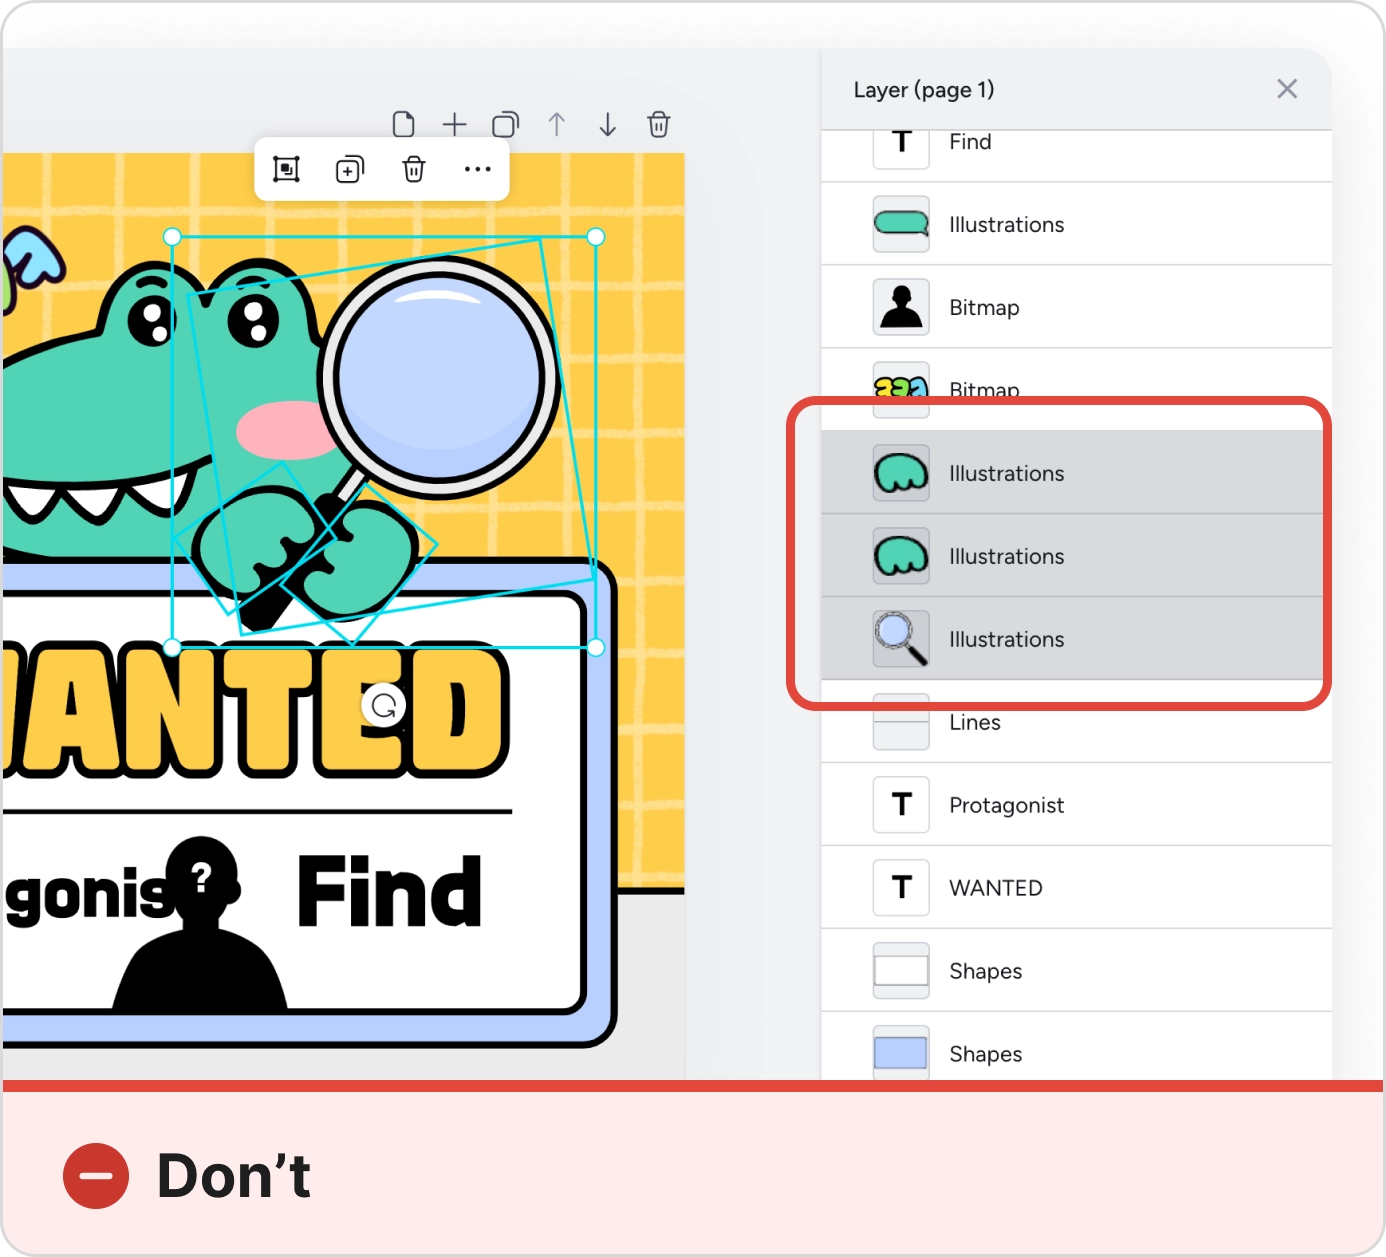The image size is (1386, 1257).
Task: Open more options ellipsis in floating toolbar
Action: 477,169
